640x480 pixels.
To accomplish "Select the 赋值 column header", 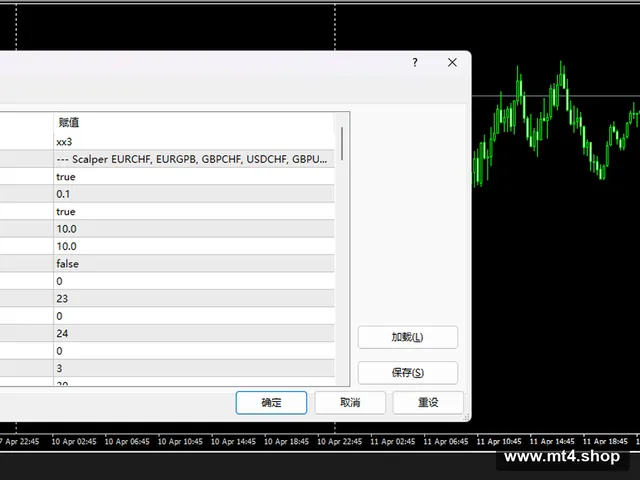I will [x=194, y=122].
